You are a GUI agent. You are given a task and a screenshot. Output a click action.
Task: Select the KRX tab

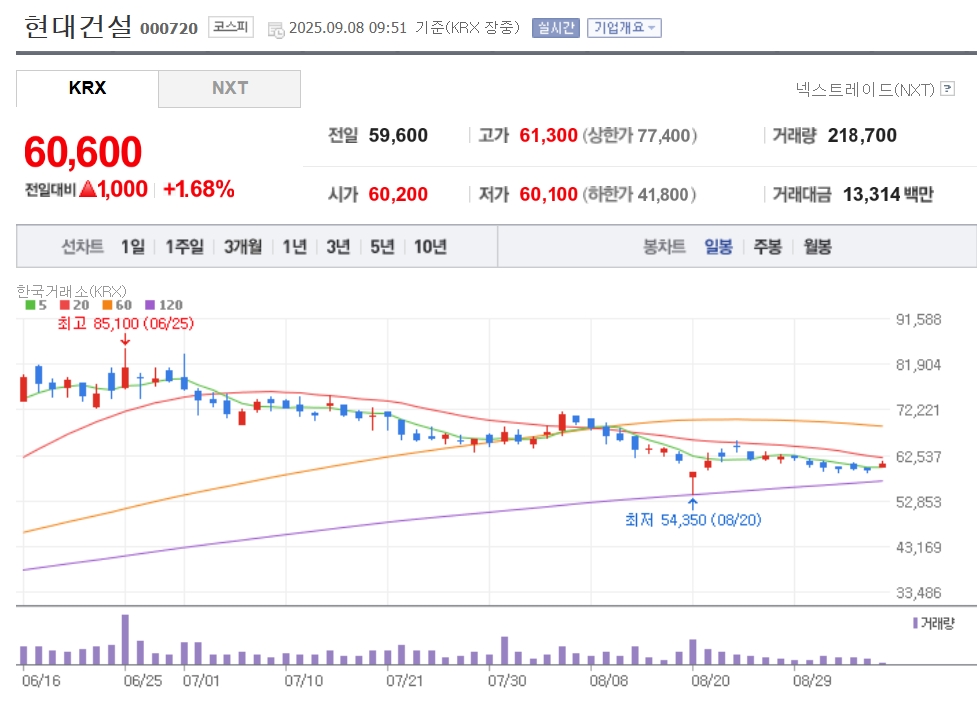[x=87, y=88]
